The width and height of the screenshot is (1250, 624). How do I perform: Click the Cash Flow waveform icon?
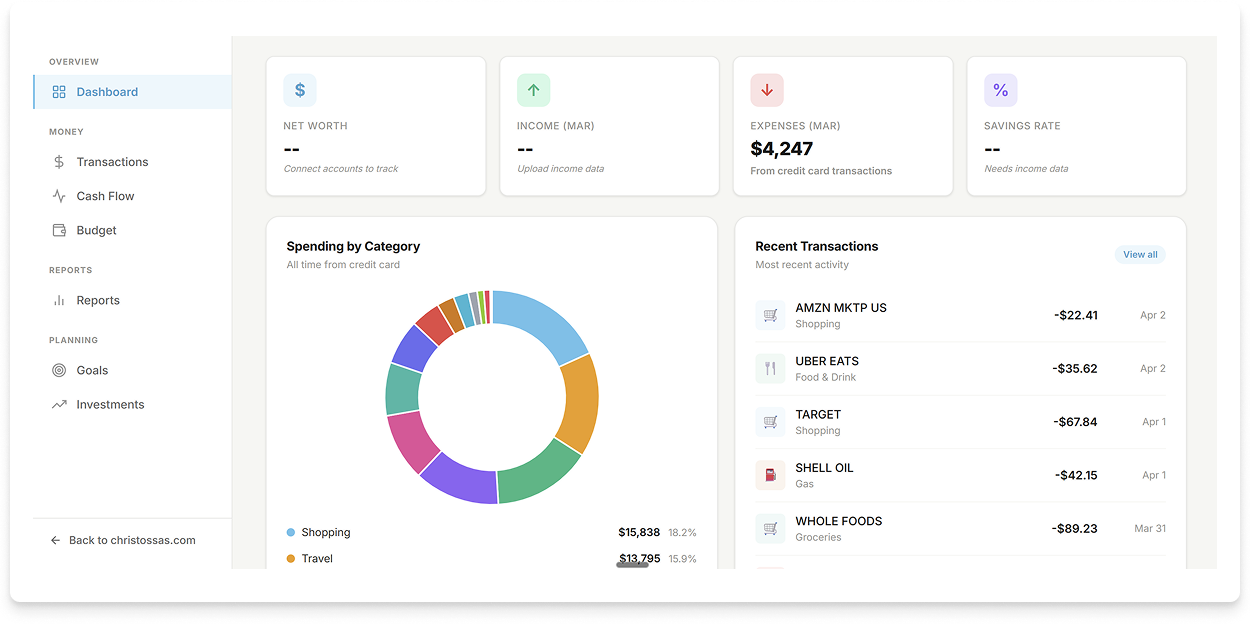[57, 195]
